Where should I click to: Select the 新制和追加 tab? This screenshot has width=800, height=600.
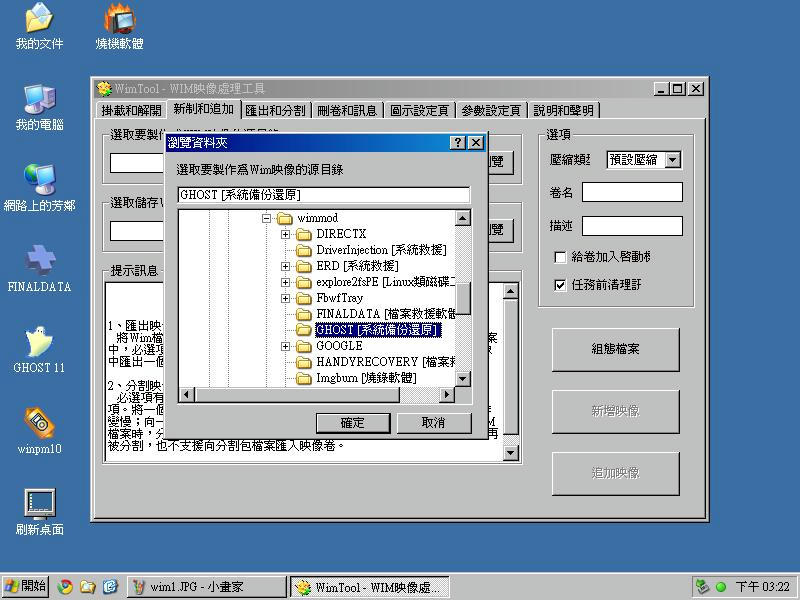pyautogui.click(x=203, y=109)
